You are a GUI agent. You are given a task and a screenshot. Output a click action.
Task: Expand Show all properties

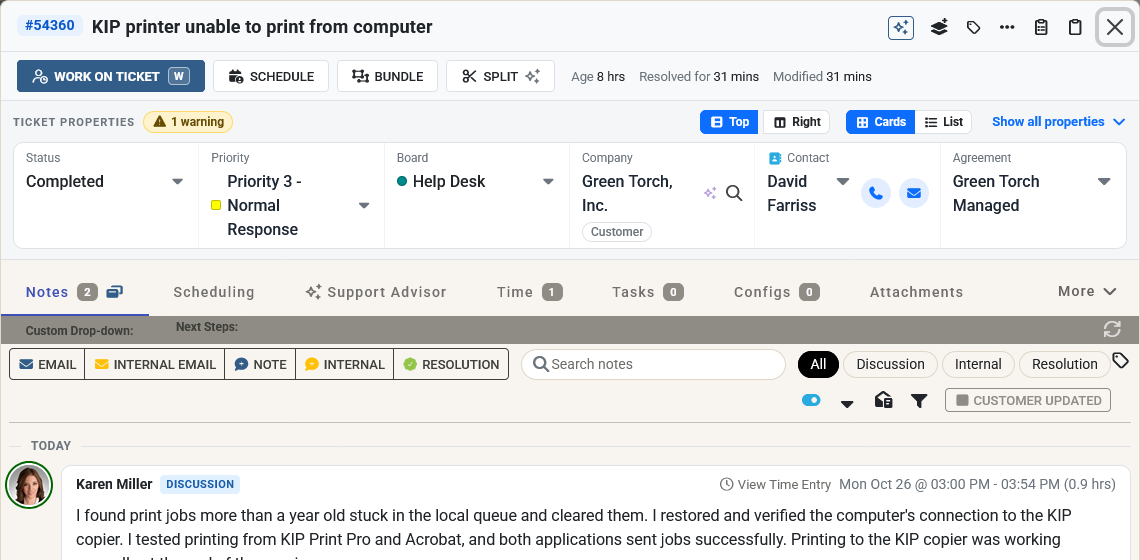[x=1059, y=121]
